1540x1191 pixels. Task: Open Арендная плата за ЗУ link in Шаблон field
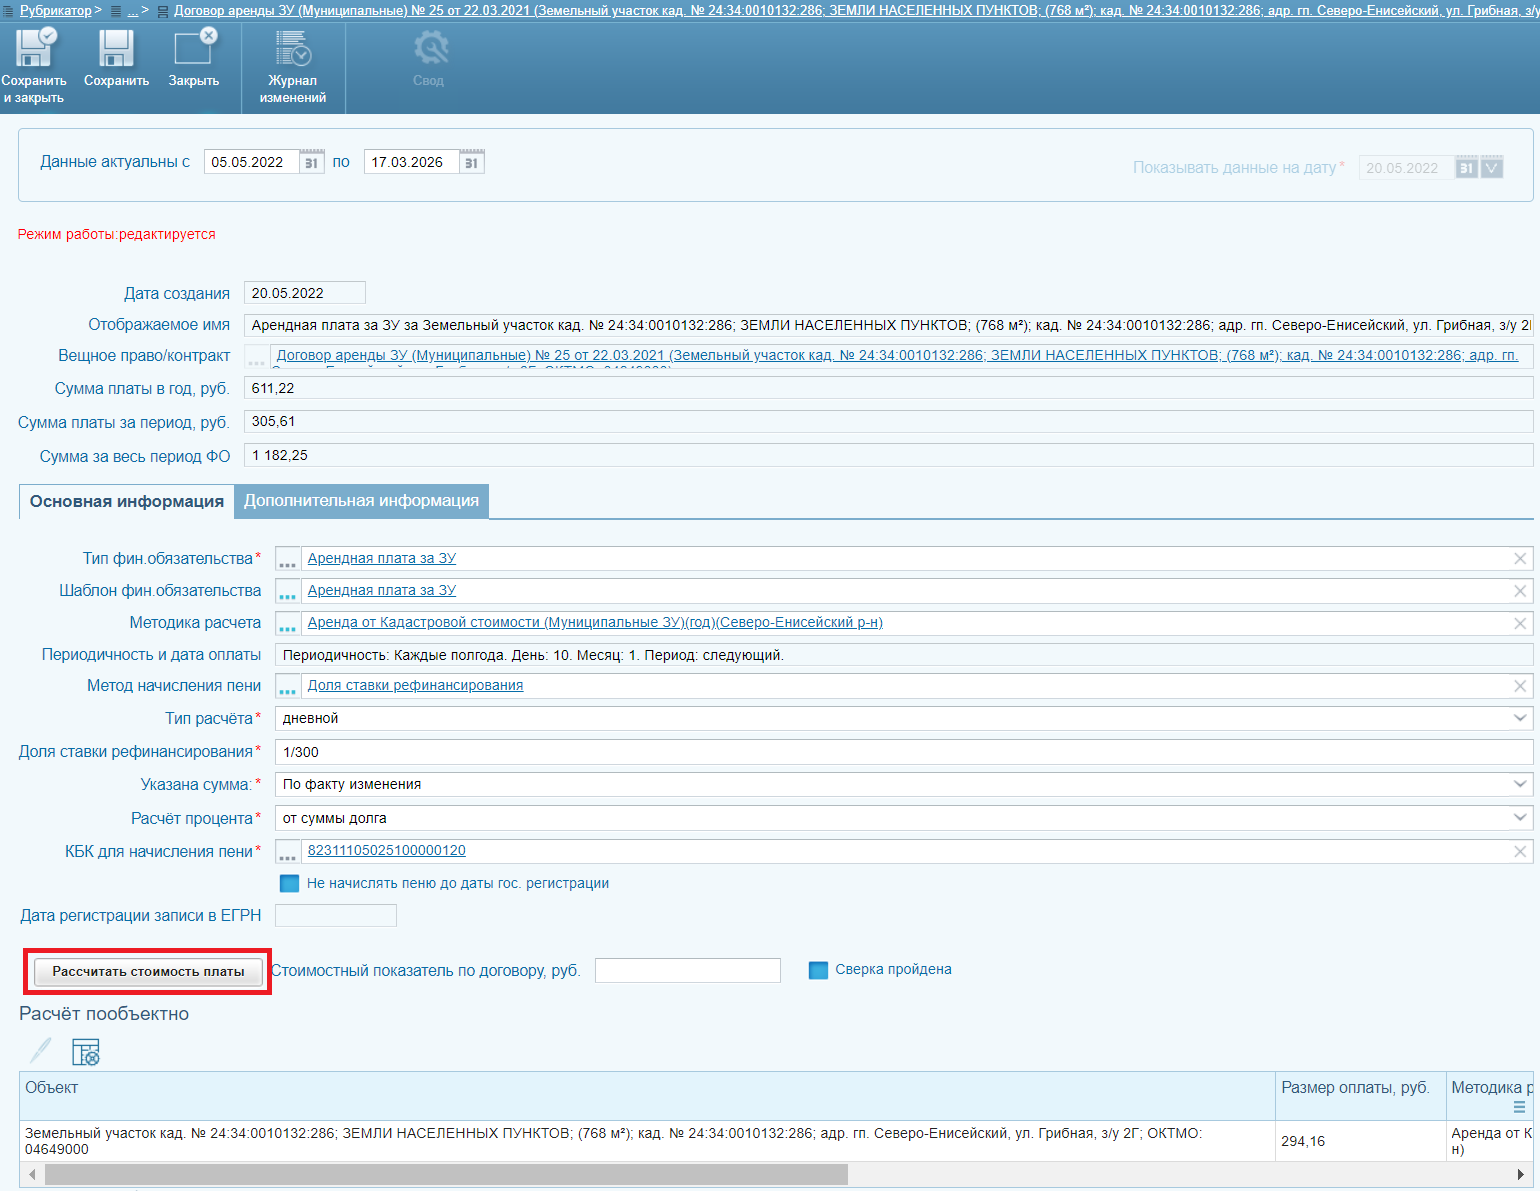point(382,591)
